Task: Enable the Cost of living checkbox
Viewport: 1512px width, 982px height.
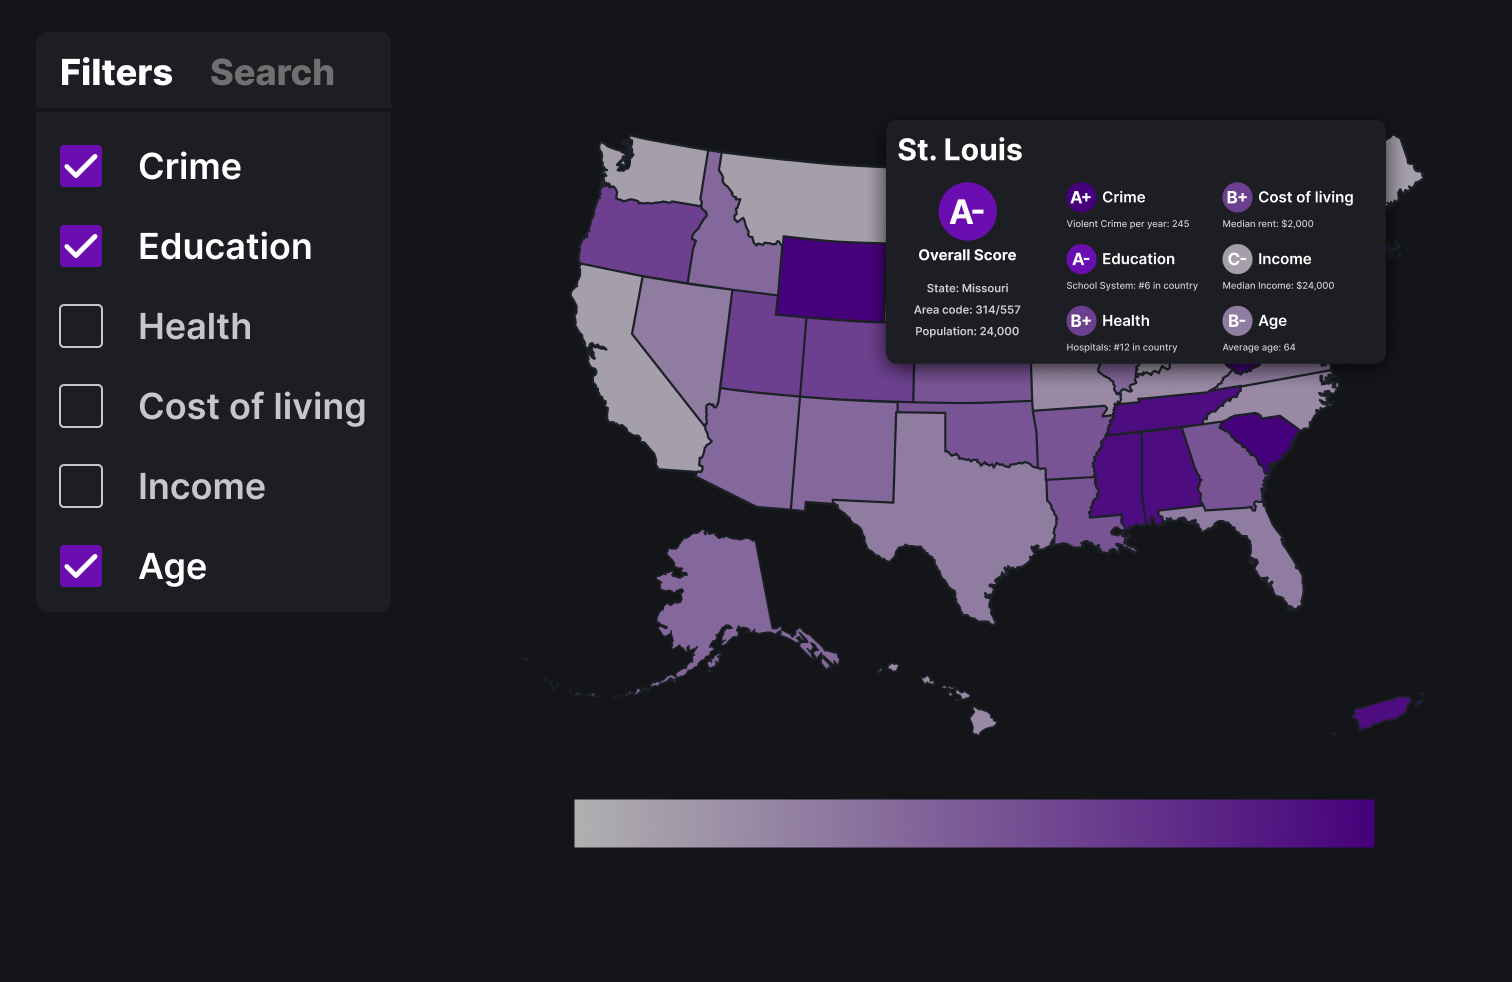Action: pos(81,406)
